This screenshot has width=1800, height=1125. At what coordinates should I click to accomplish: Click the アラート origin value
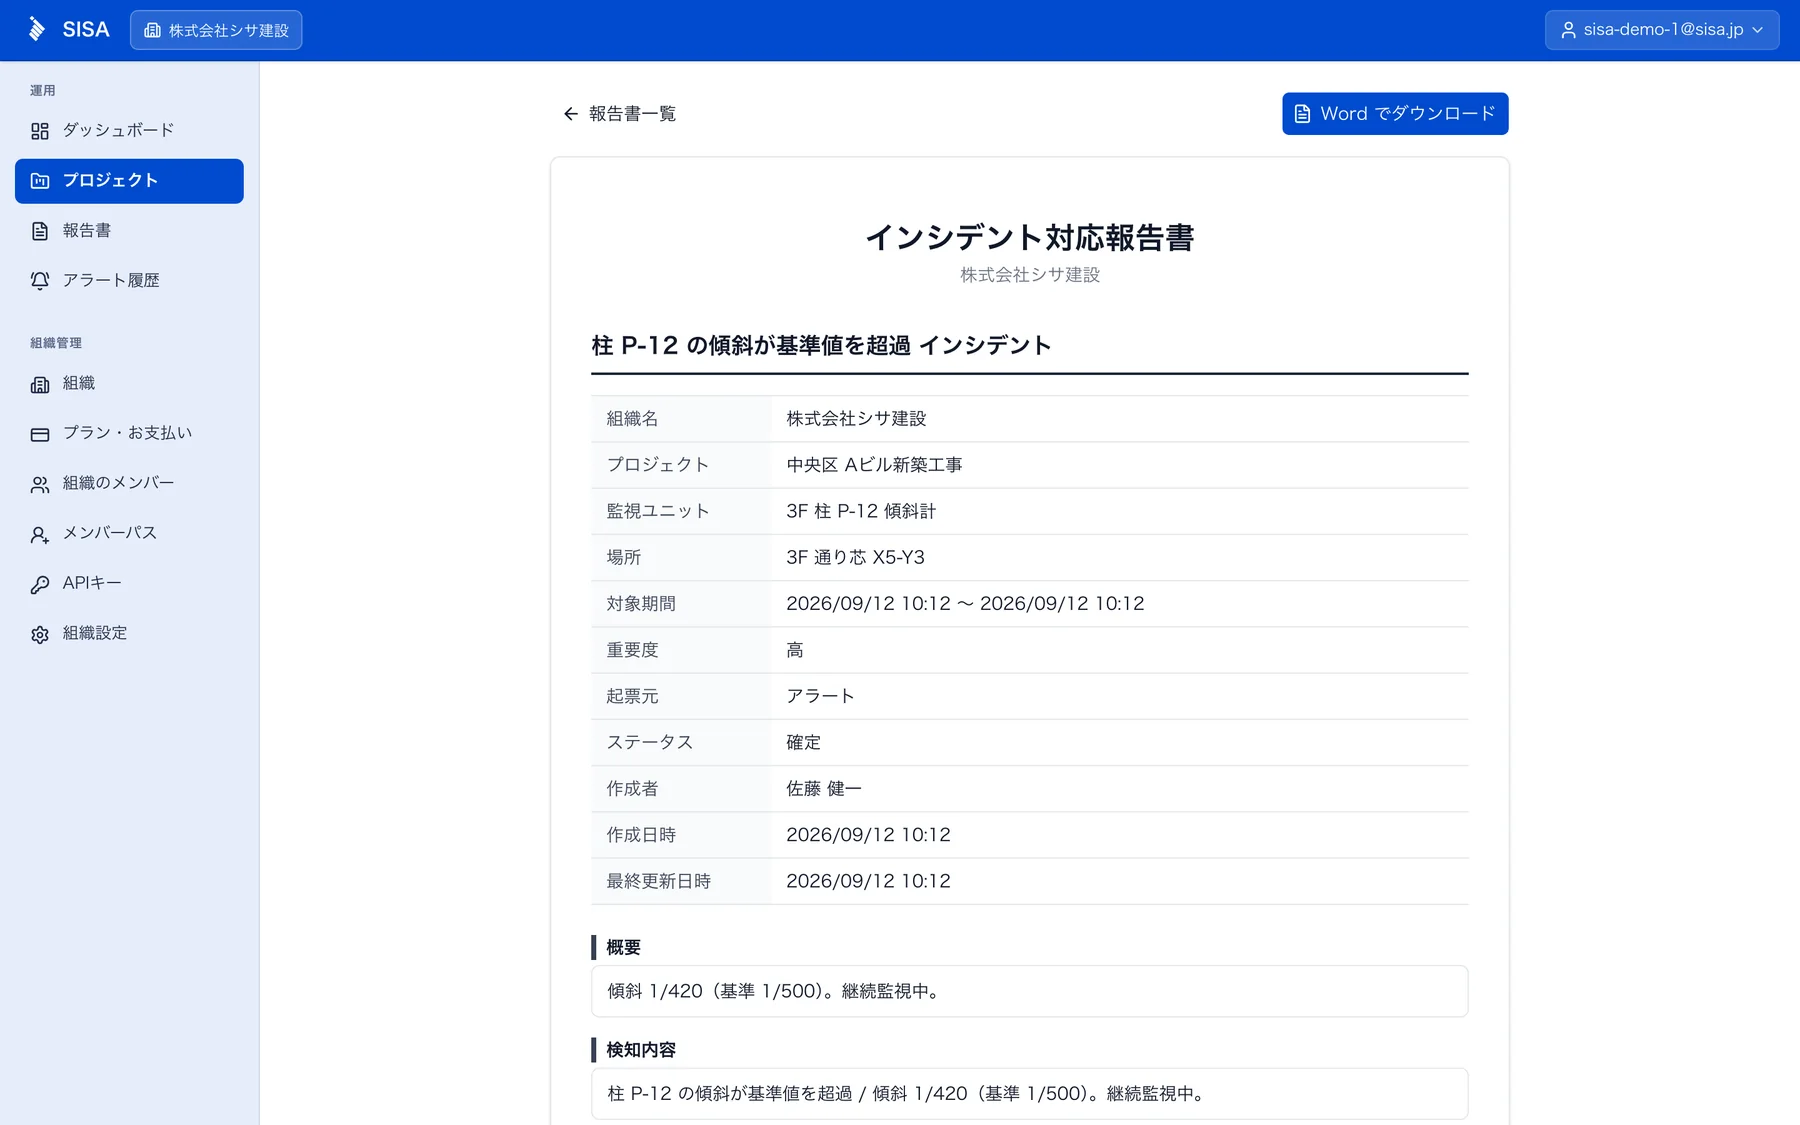(820, 696)
